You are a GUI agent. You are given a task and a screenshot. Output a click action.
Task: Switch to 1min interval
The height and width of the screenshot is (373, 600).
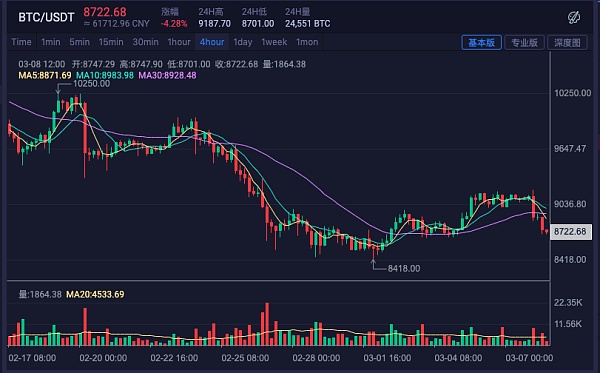51,42
